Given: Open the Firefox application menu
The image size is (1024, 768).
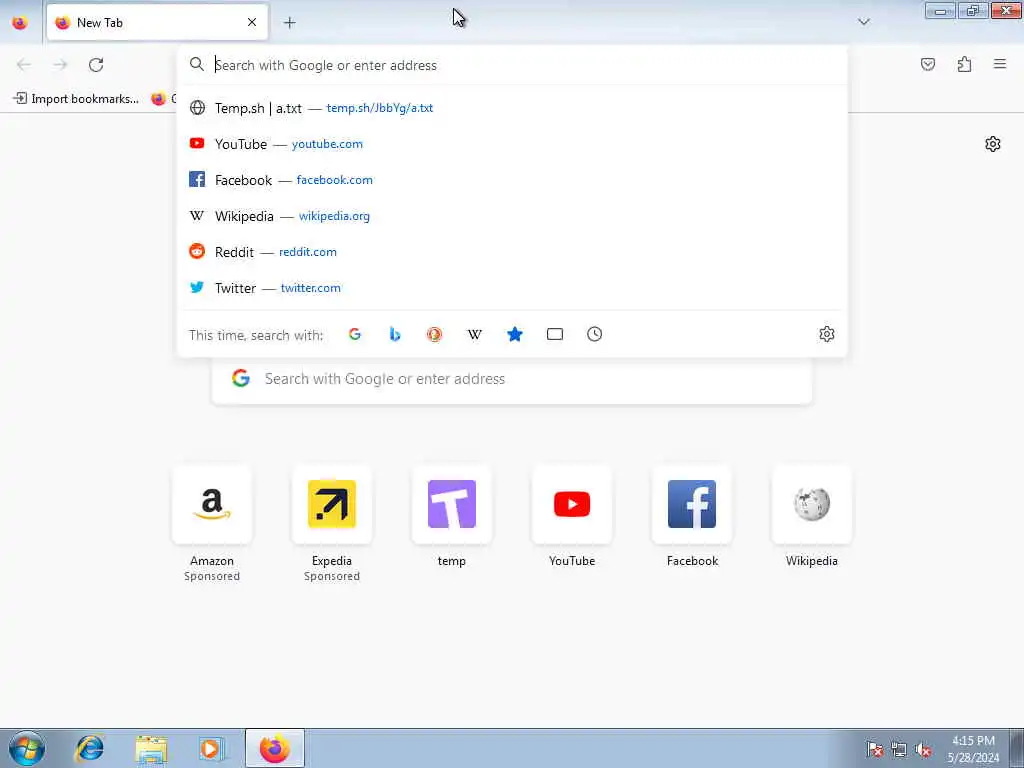Looking at the screenshot, I should coord(1000,64).
